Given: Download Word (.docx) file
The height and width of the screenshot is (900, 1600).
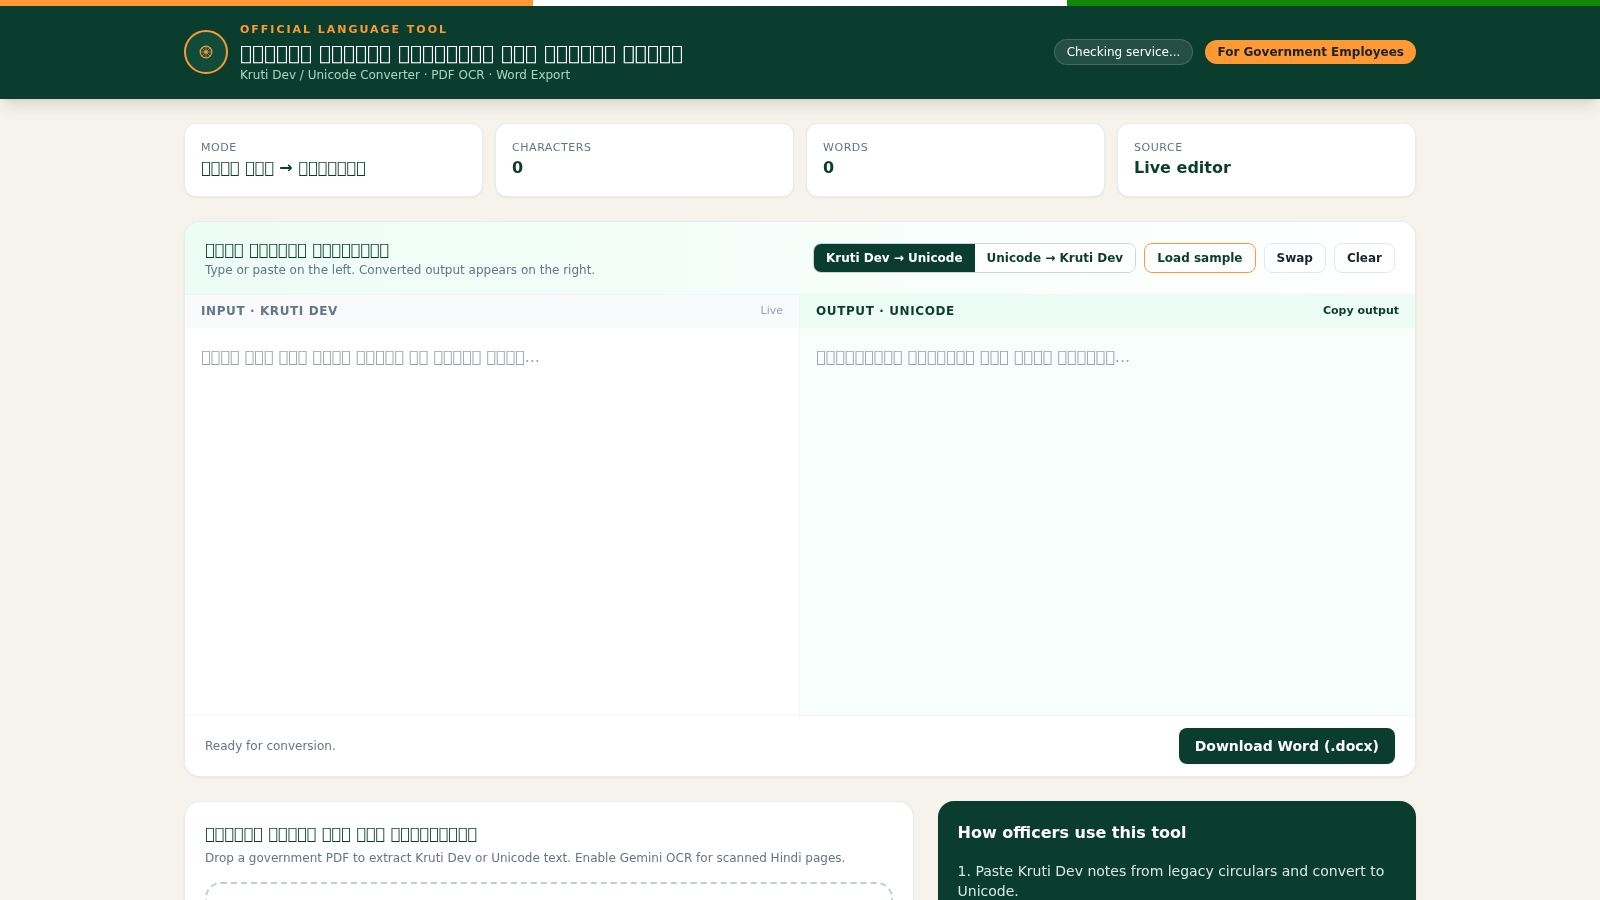Looking at the screenshot, I should coord(1286,746).
